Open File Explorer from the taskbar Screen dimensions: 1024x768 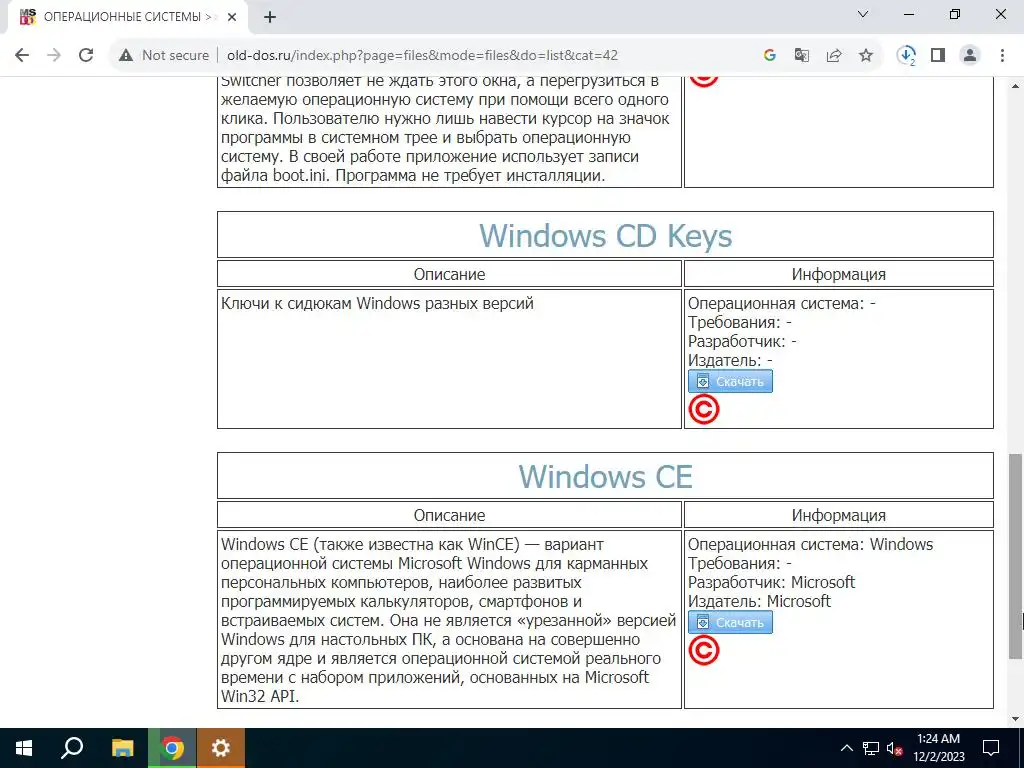coord(122,748)
